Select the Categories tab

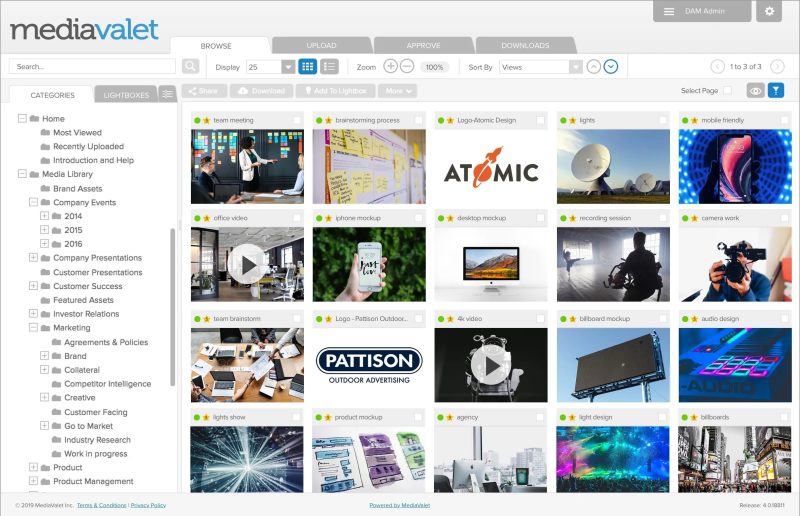[52, 95]
